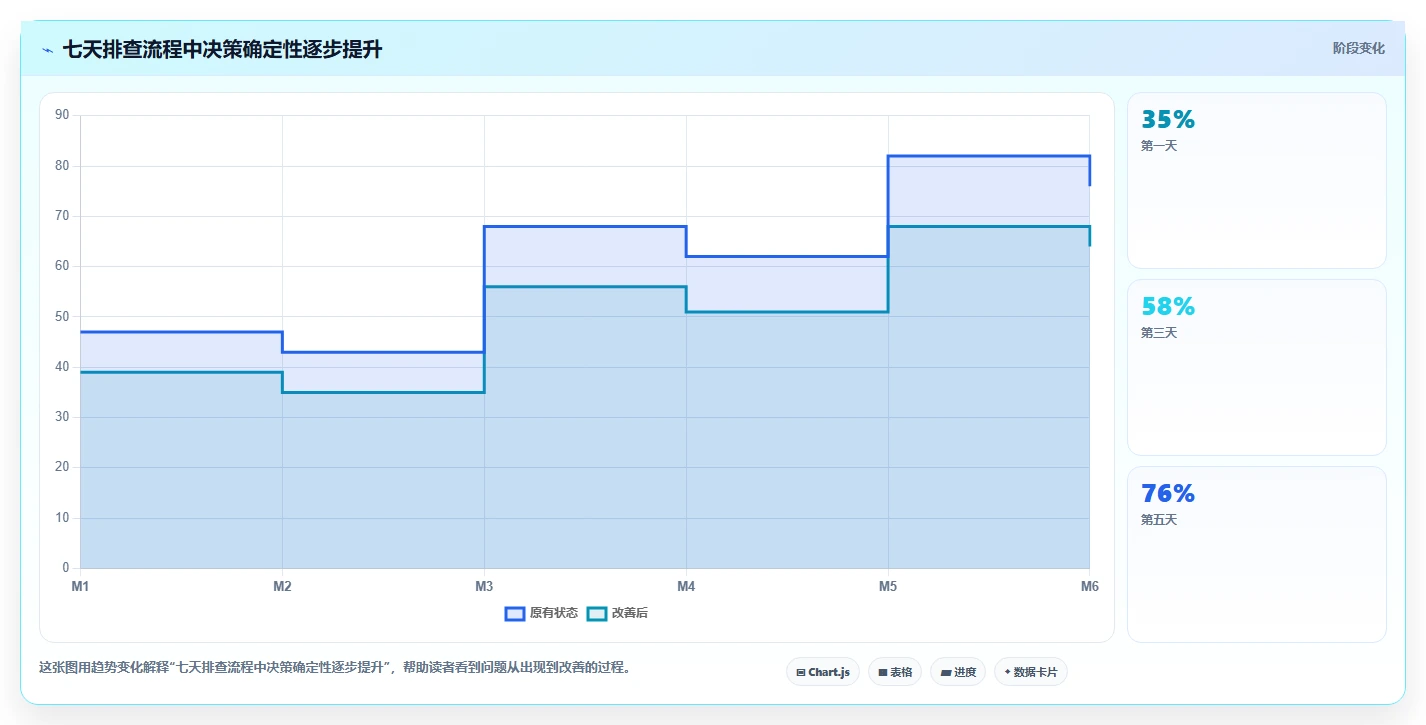Click the chart title 七天排查流程中决策确定性逐步提升
Viewport: 1426px width, 725px height.
(x=222, y=50)
